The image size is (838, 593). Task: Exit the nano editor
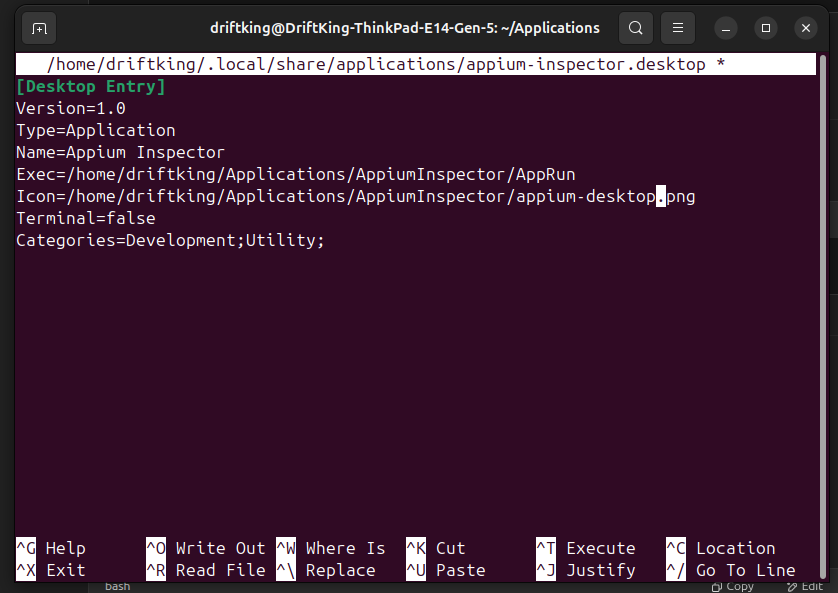point(48,570)
